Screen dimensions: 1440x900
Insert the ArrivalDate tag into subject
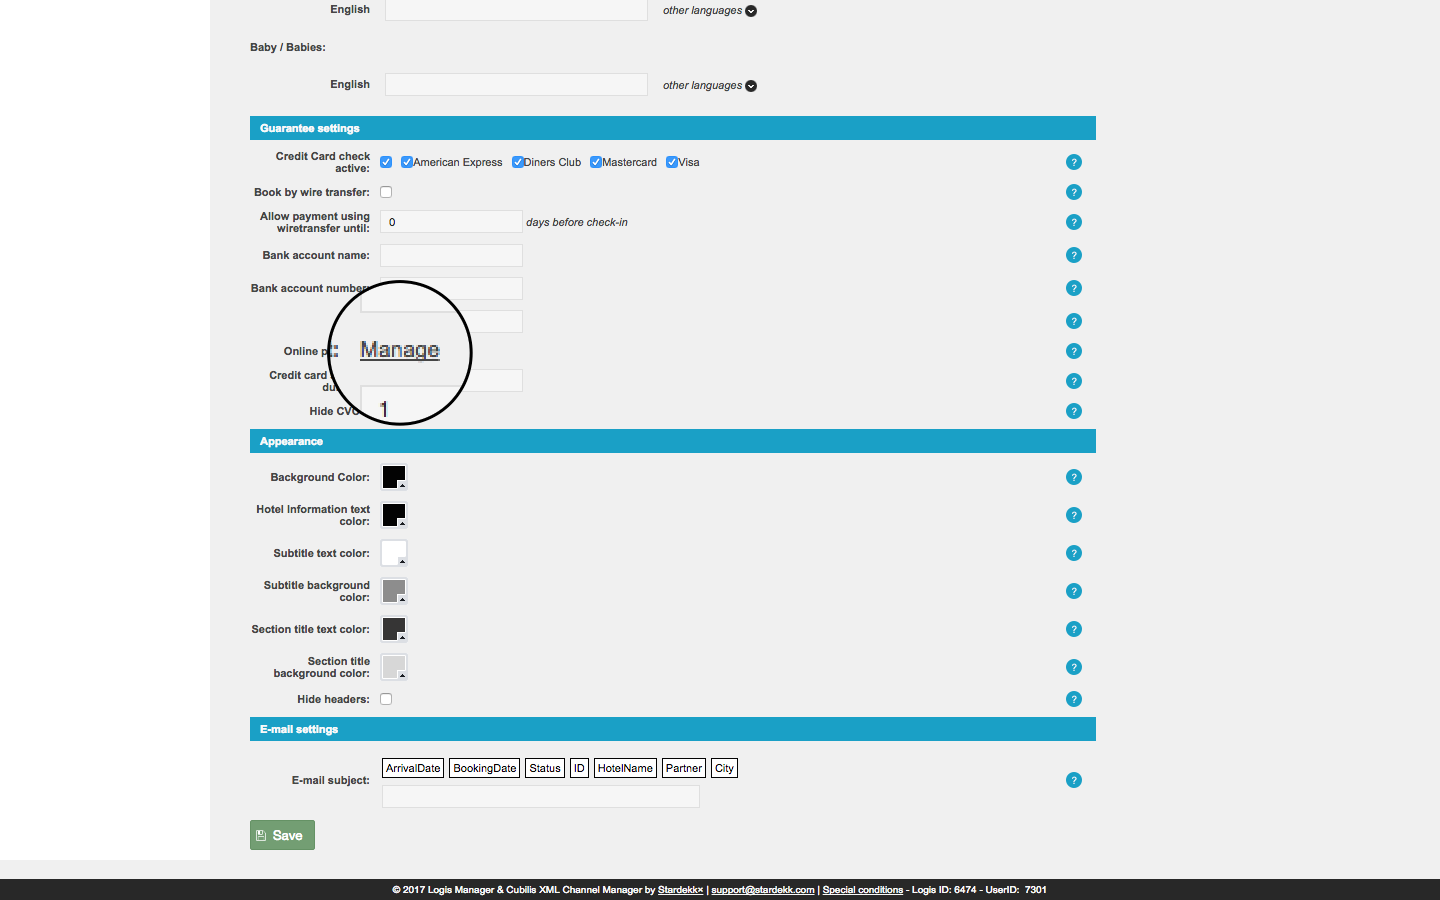pos(413,768)
